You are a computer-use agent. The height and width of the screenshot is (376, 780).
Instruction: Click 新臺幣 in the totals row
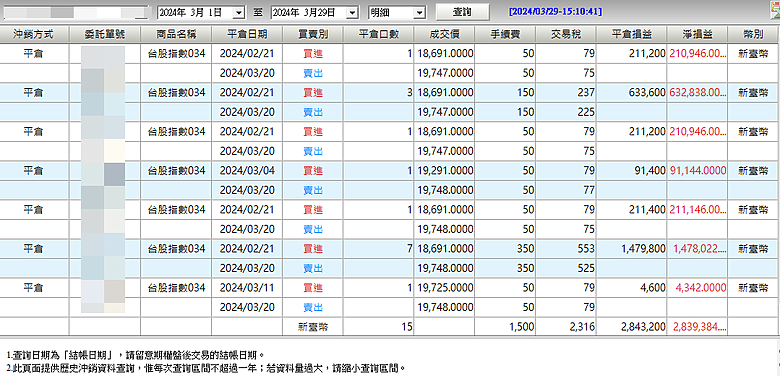(313, 327)
